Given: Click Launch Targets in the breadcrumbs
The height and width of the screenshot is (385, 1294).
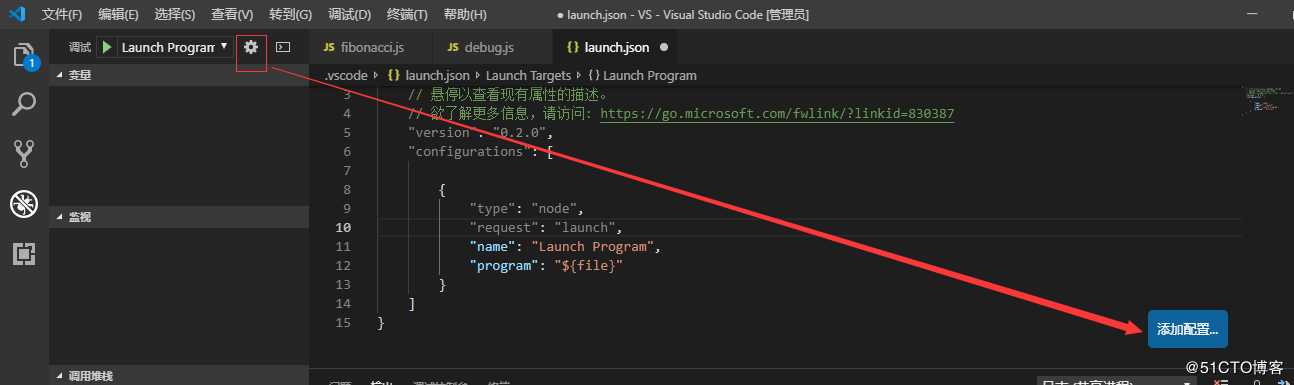Looking at the screenshot, I should pyautogui.click(x=529, y=75).
